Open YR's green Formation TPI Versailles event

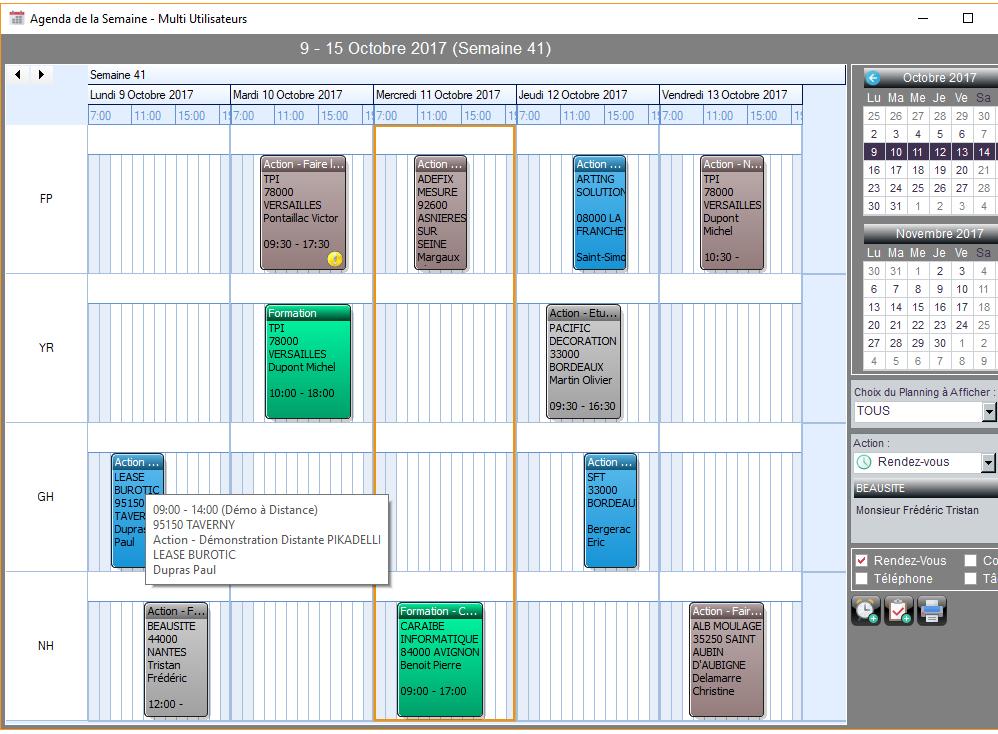point(308,362)
